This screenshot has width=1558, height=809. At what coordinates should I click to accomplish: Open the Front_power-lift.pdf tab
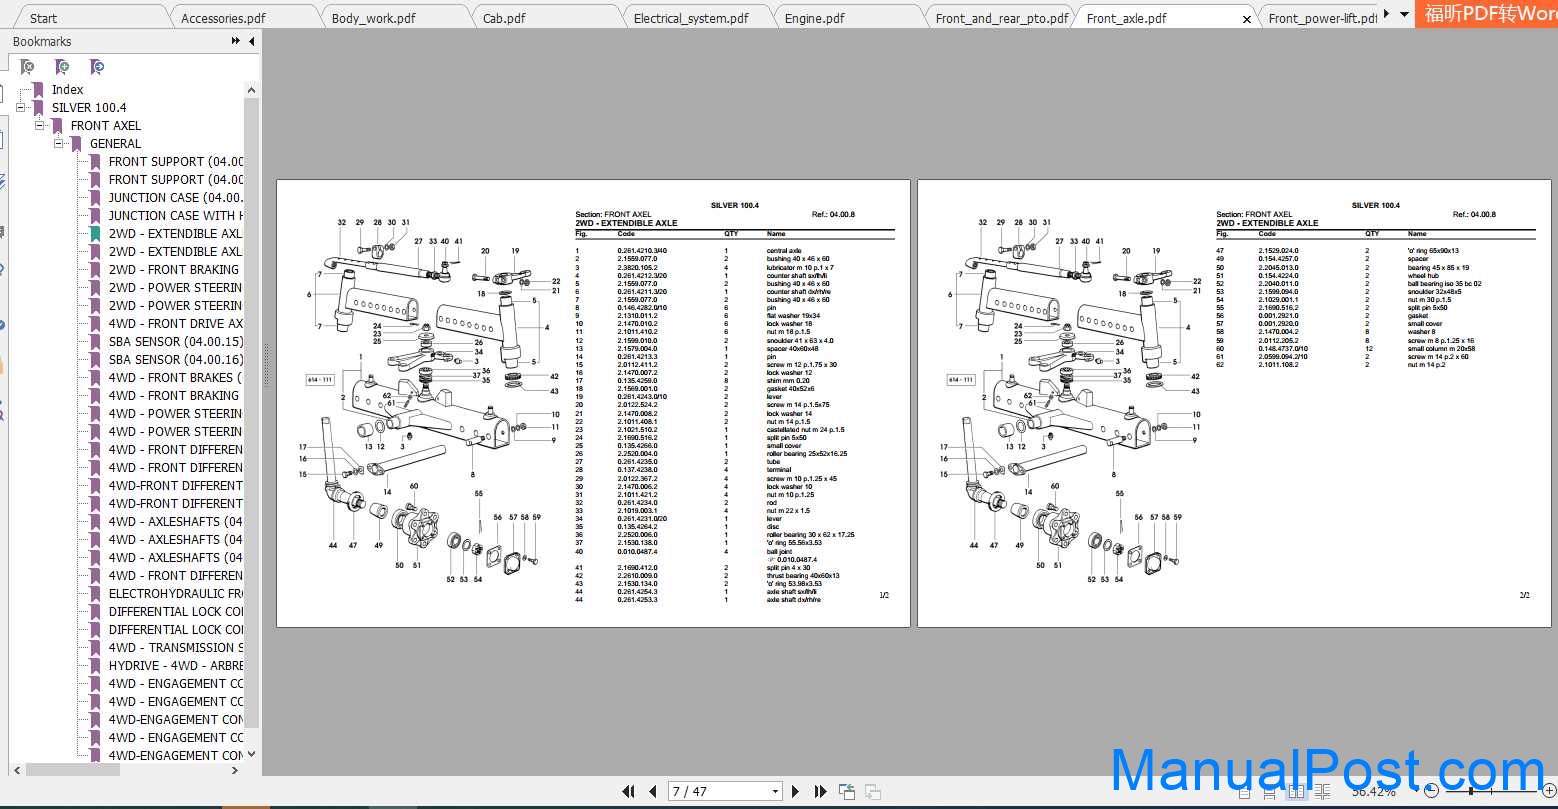point(1322,18)
